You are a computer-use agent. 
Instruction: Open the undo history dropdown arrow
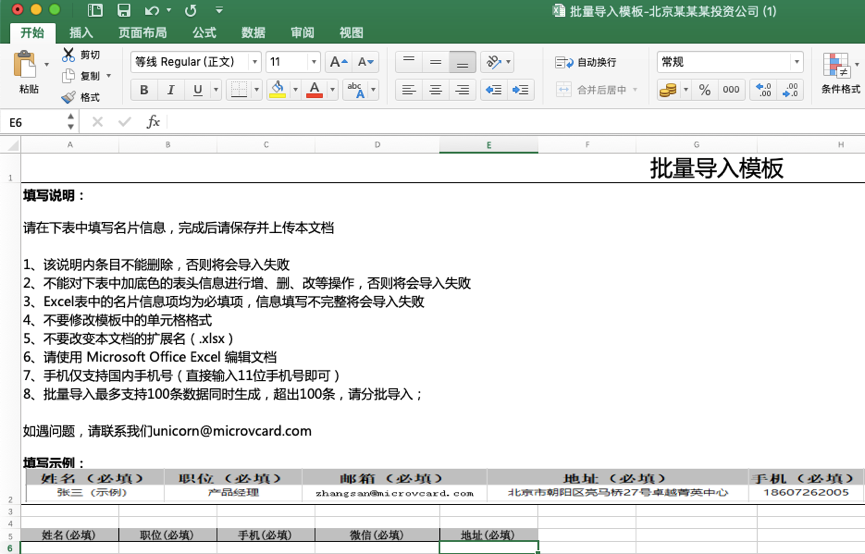tap(169, 10)
